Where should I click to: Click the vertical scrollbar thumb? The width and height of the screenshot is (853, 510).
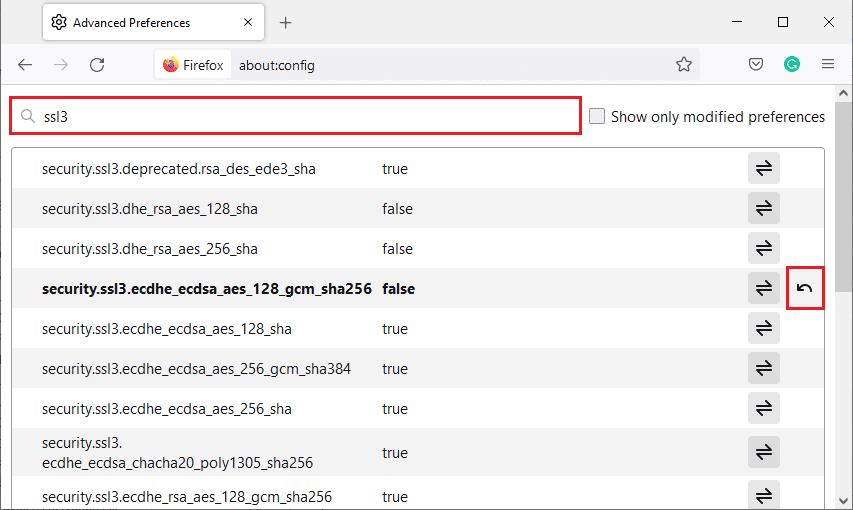[x=843, y=196]
